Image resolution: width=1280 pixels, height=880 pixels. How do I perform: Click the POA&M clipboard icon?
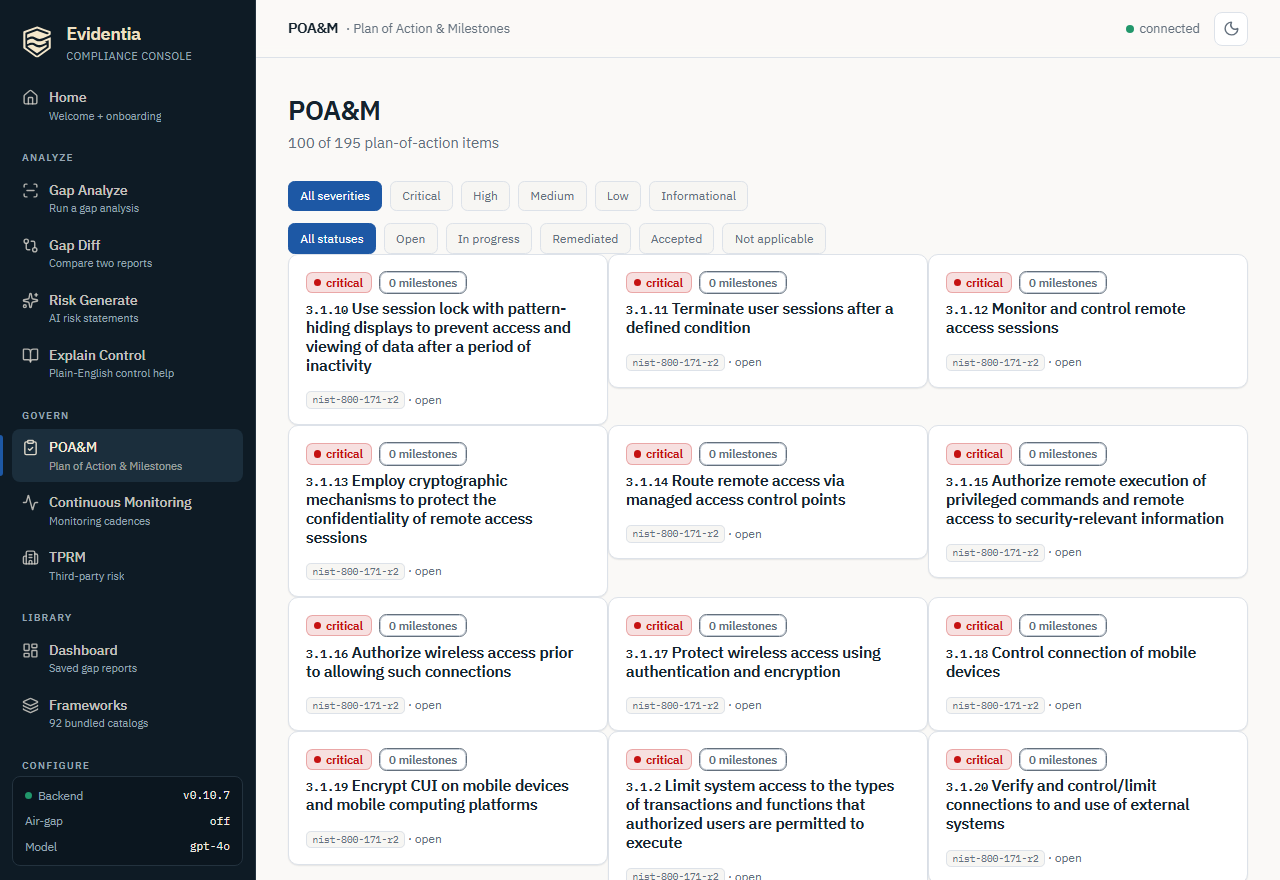[31, 447]
